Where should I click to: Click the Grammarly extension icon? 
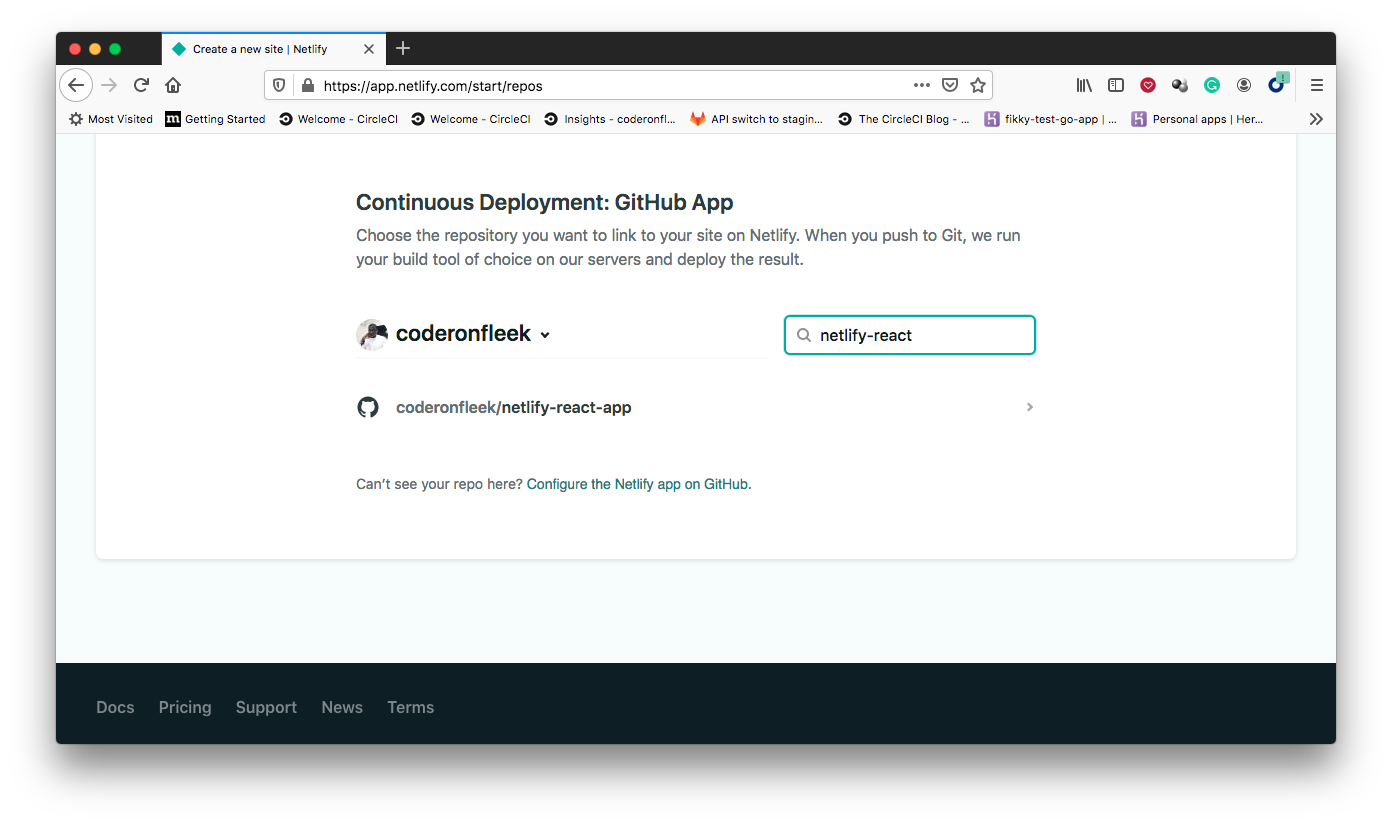pos(1212,85)
